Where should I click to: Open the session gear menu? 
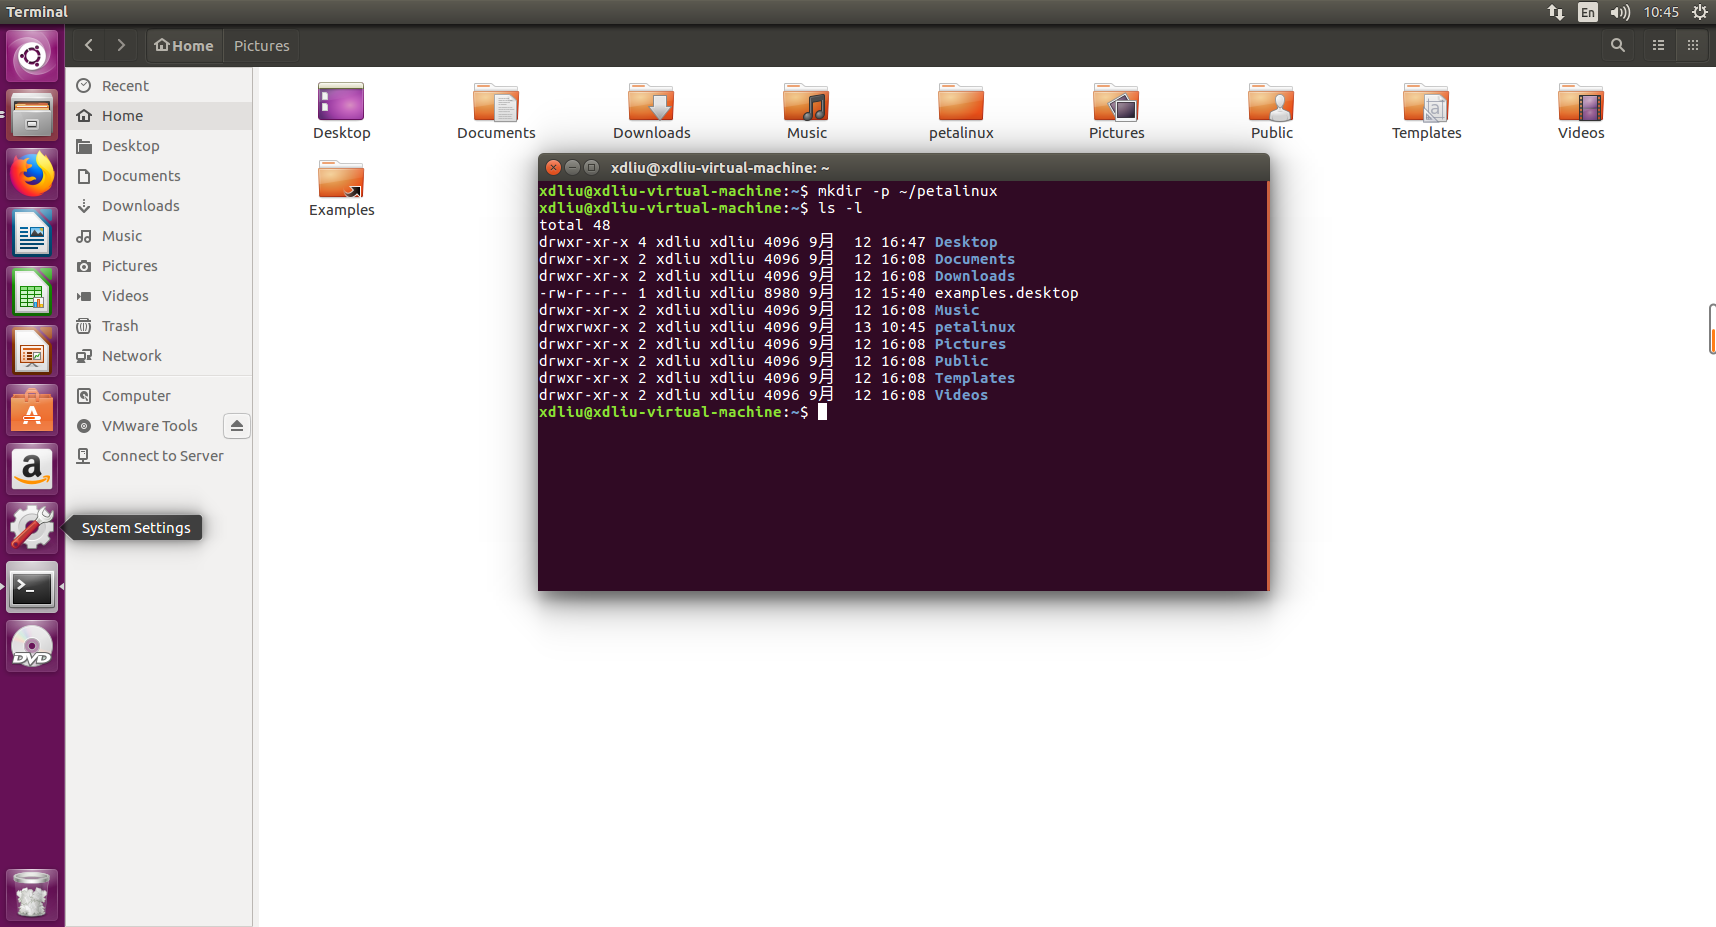click(1700, 12)
